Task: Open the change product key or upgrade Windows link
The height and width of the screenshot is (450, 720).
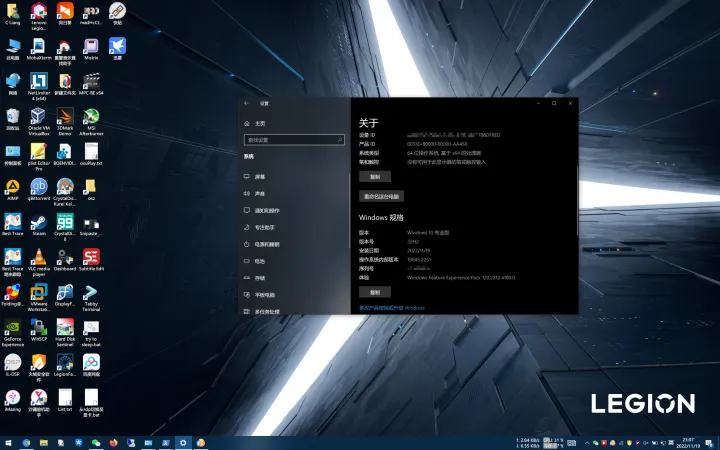Action: pyautogui.click(x=392, y=308)
